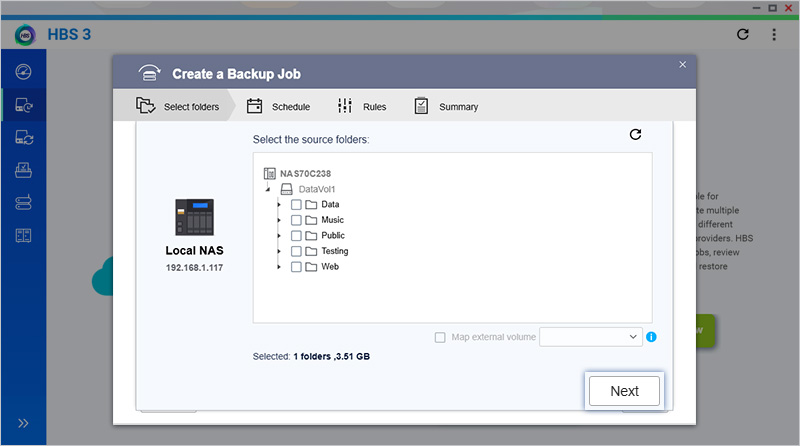Close the HBS 3 window

[x=788, y=8]
